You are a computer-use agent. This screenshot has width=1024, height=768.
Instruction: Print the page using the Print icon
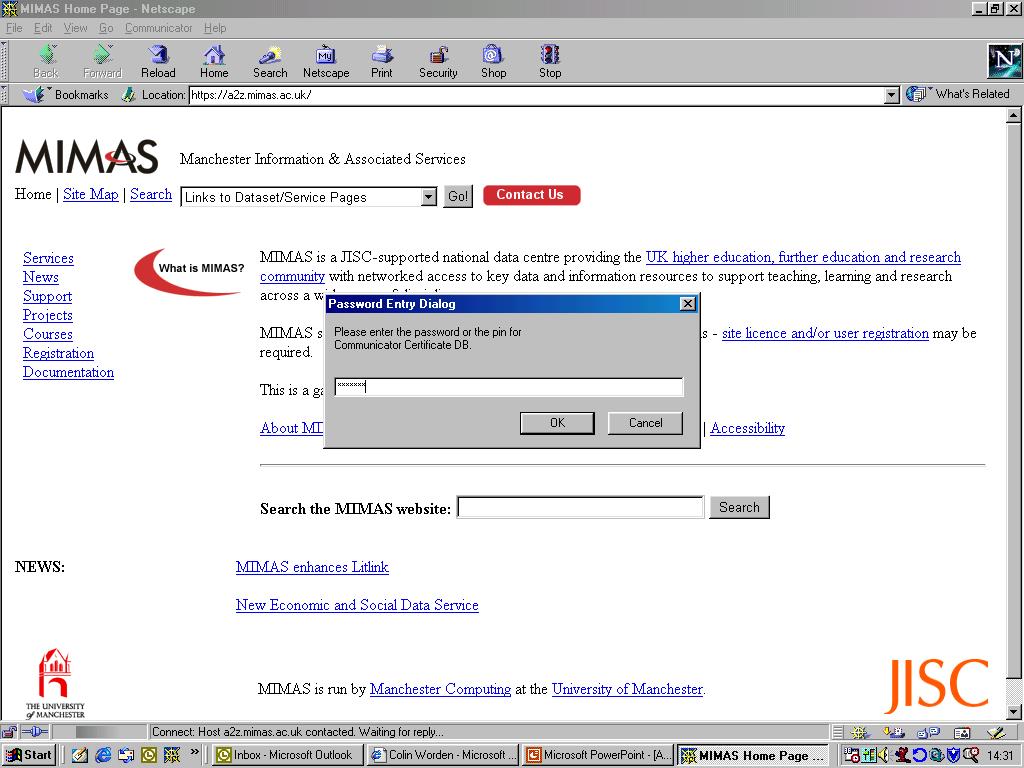point(382,61)
